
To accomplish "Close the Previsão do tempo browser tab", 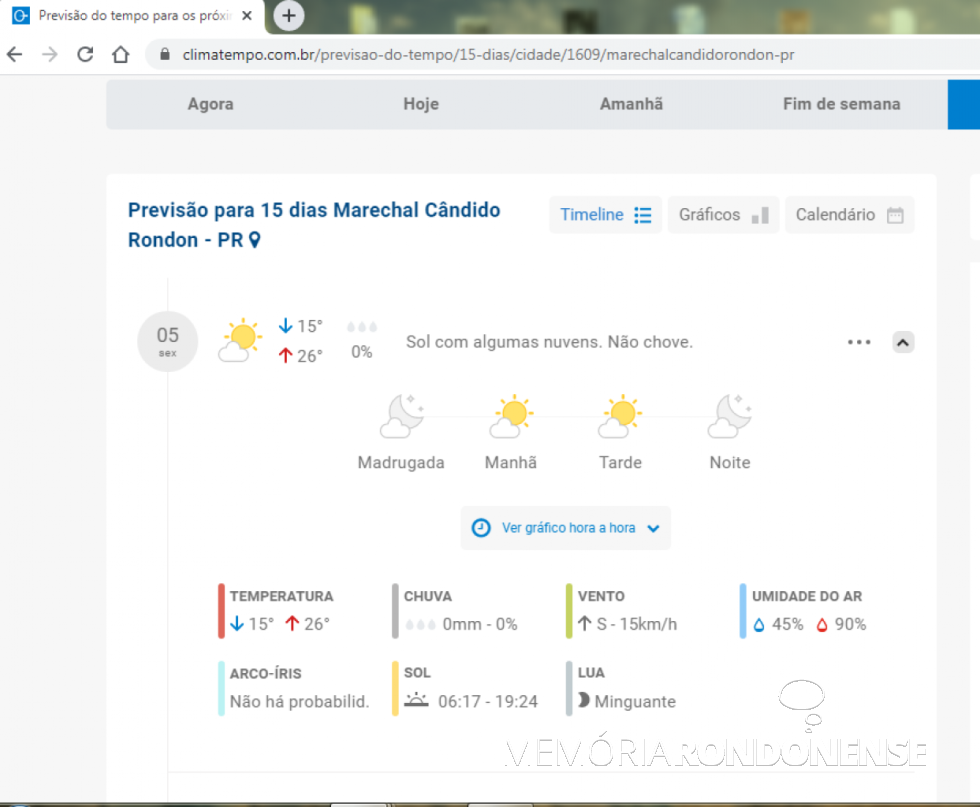I will point(247,16).
